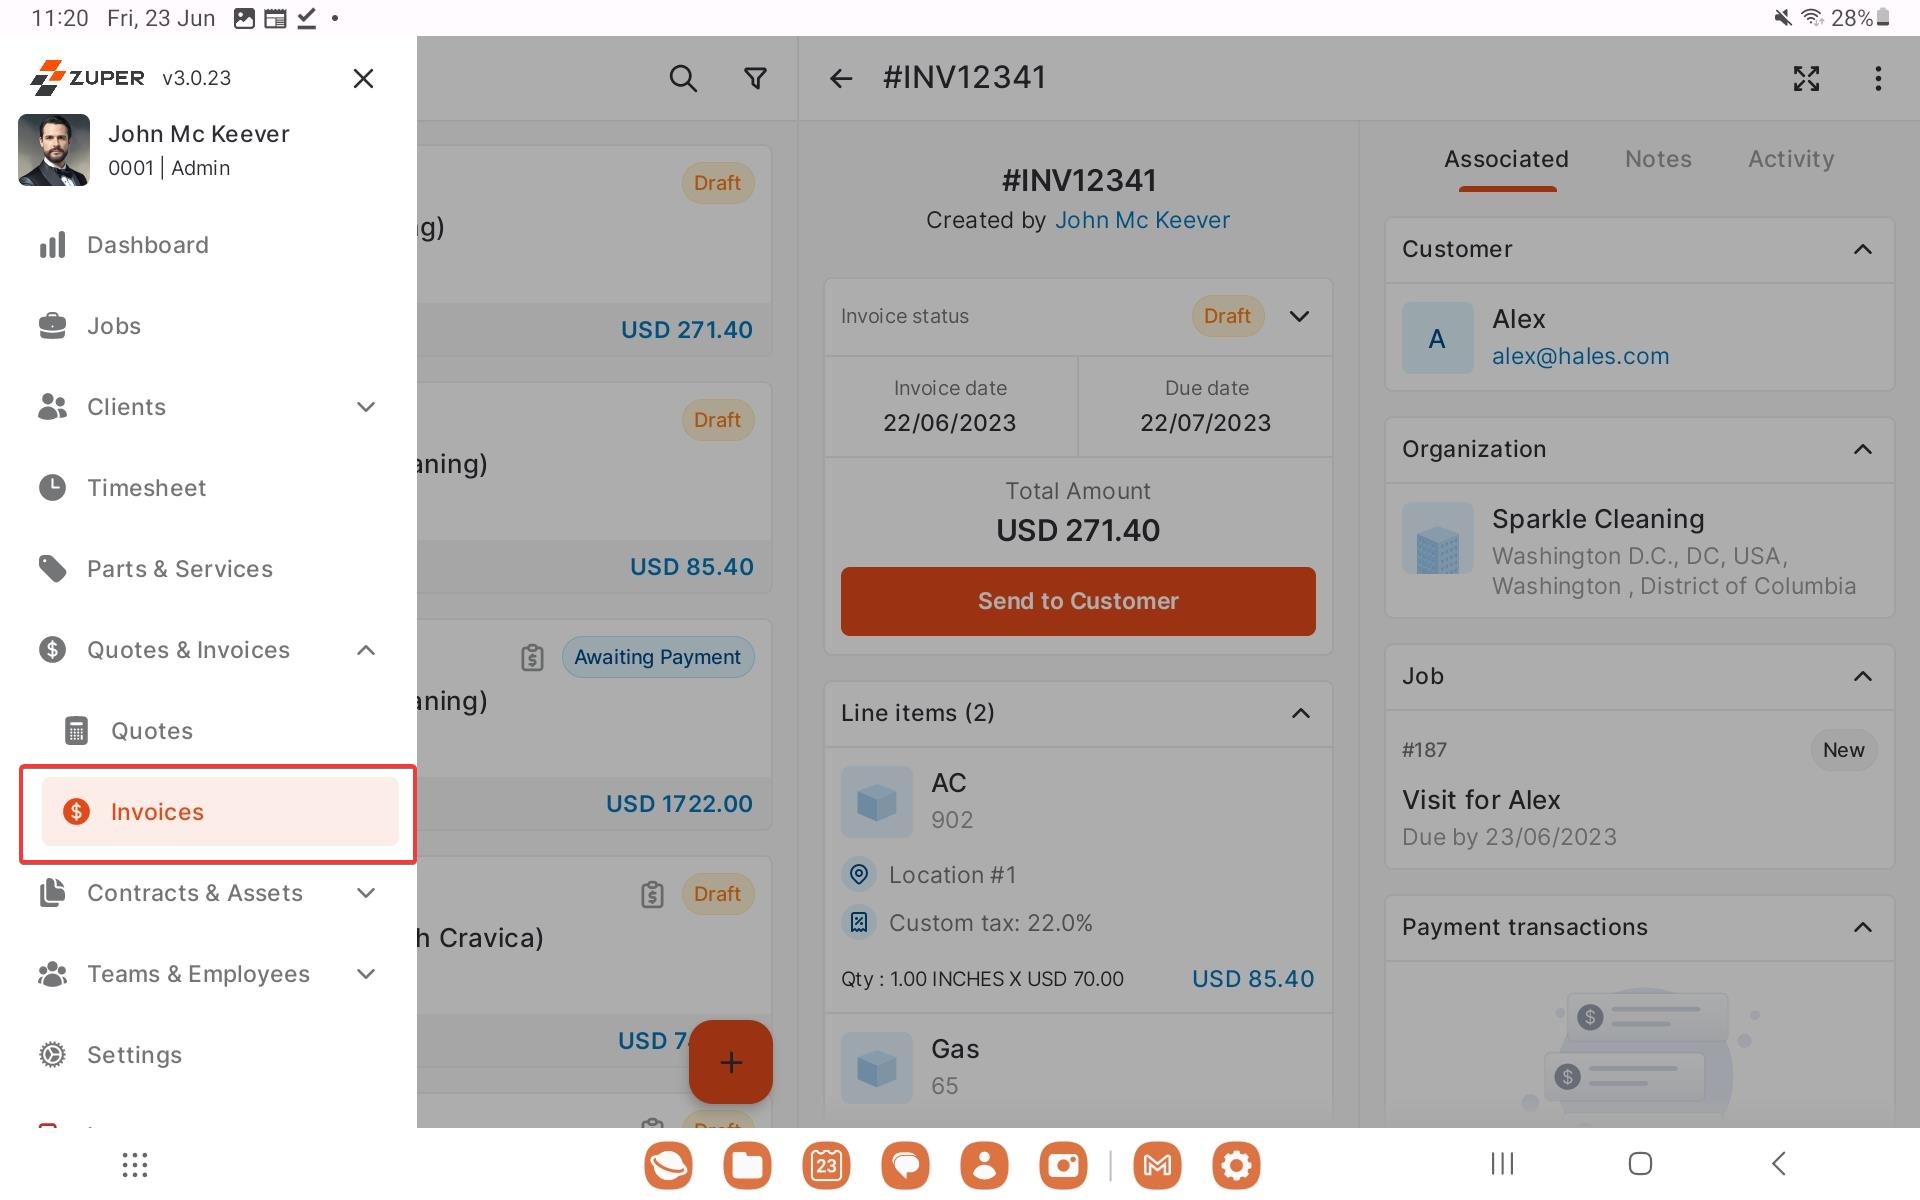Open John Mc Keever creator link
1920x1200 pixels.
[x=1142, y=220]
